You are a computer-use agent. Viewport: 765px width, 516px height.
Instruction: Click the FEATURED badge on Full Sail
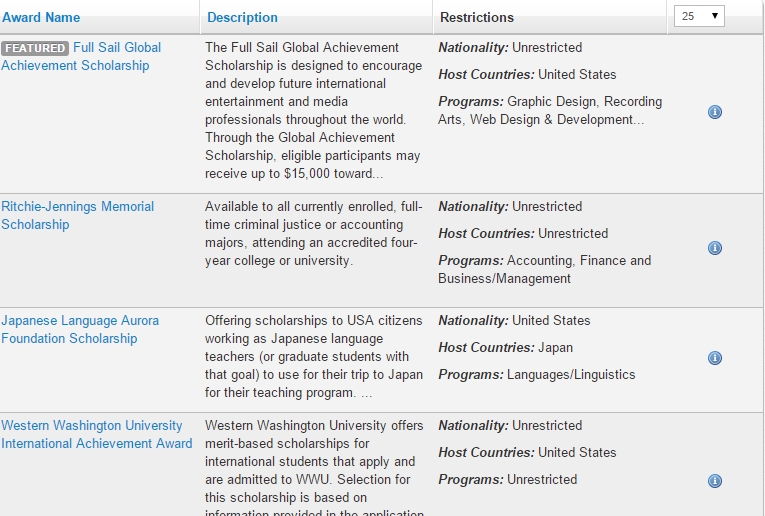(35, 48)
